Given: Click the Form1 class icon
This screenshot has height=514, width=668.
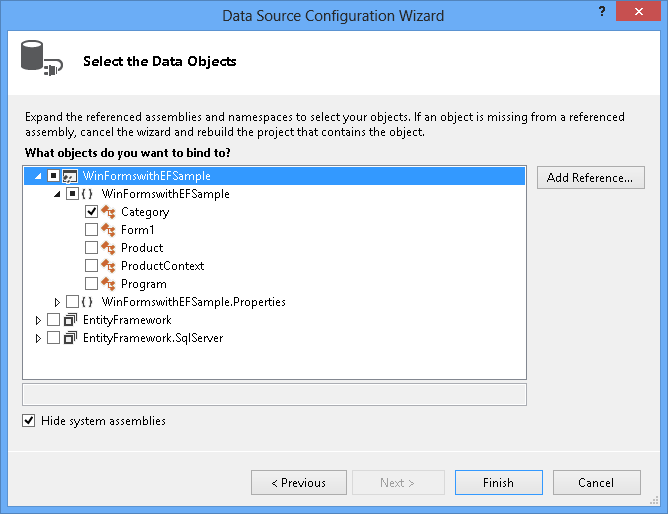Looking at the screenshot, I should (x=109, y=230).
